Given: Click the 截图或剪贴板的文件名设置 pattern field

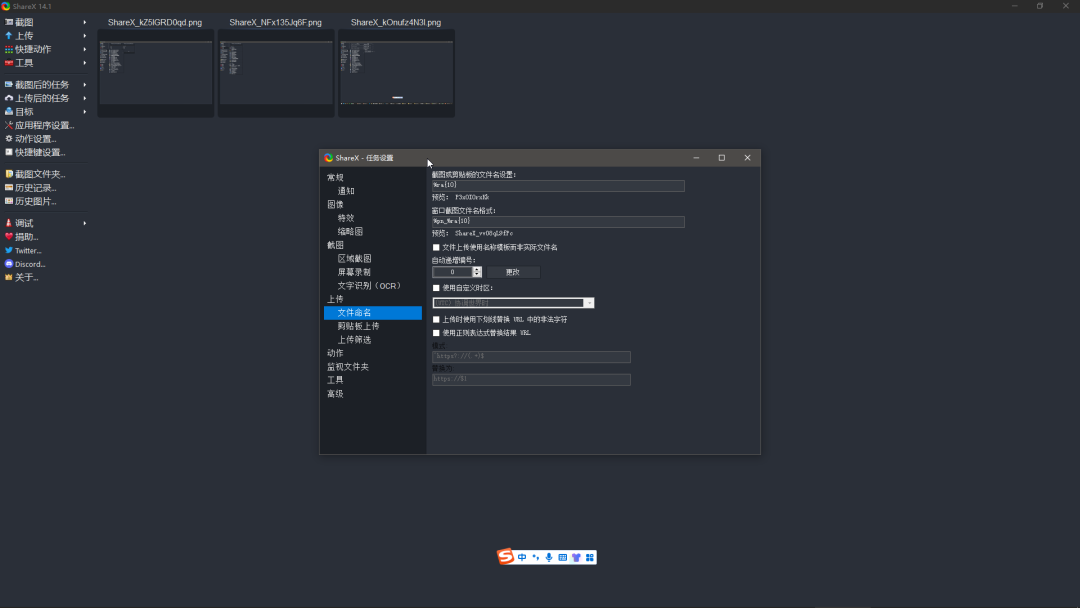Looking at the screenshot, I should (558, 185).
